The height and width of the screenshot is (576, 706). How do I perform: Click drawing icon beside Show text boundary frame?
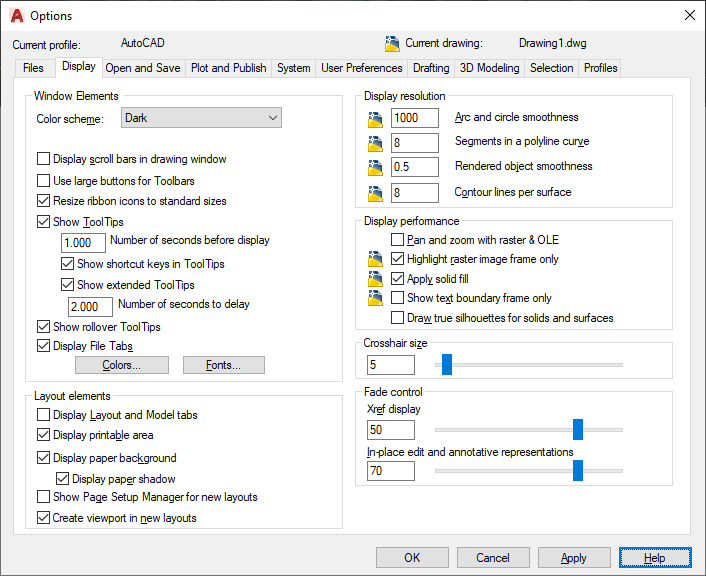pos(376,298)
